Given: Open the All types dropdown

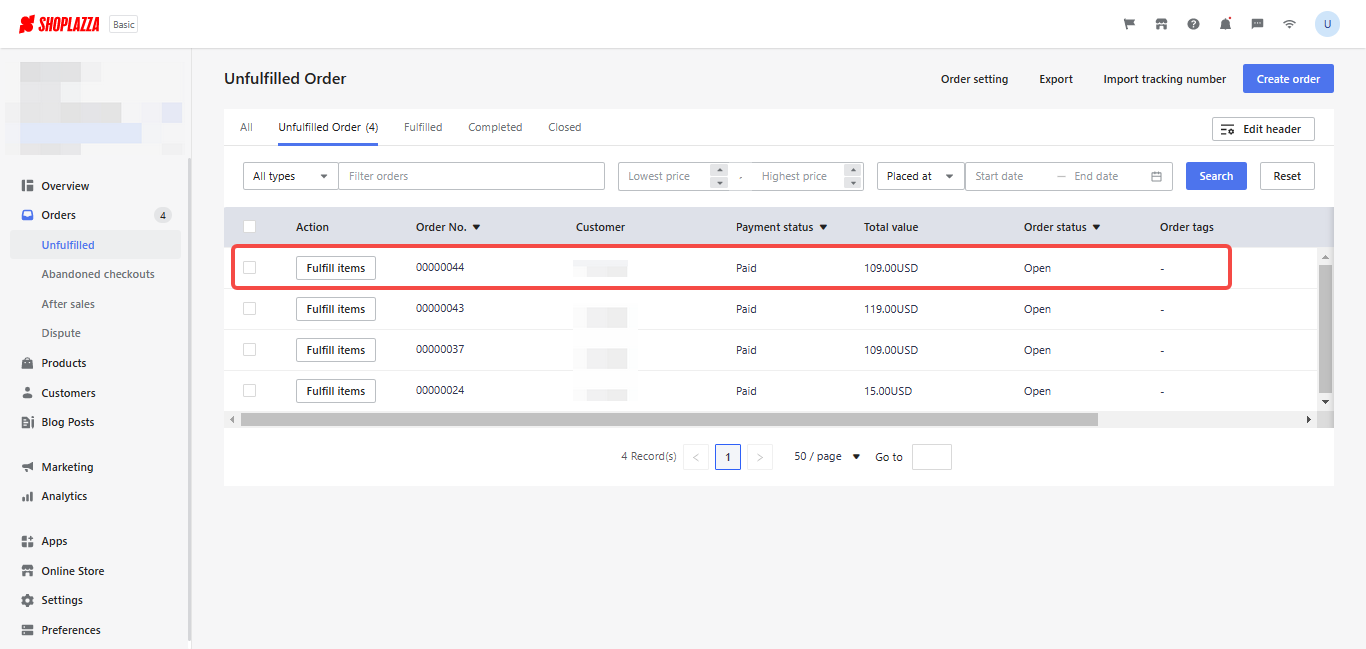Looking at the screenshot, I should pyautogui.click(x=290, y=176).
